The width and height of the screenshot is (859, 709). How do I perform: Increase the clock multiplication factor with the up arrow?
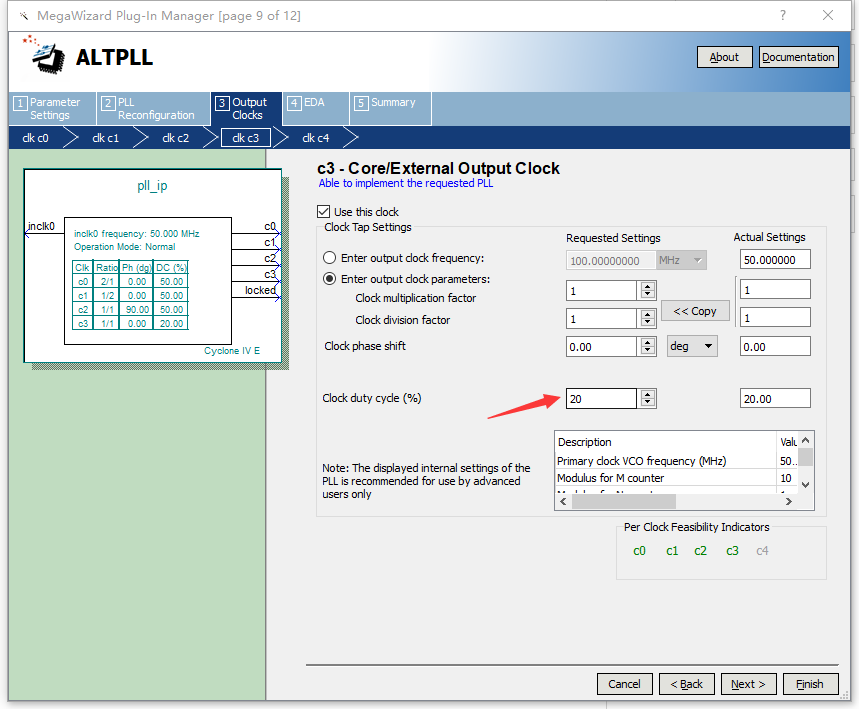tap(648, 286)
